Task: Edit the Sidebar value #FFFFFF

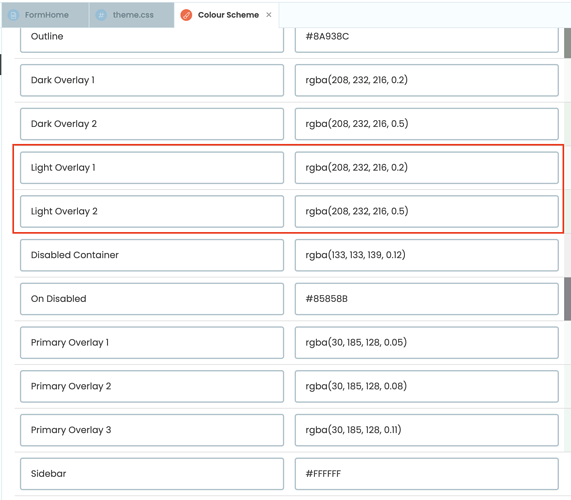Action: coord(426,473)
